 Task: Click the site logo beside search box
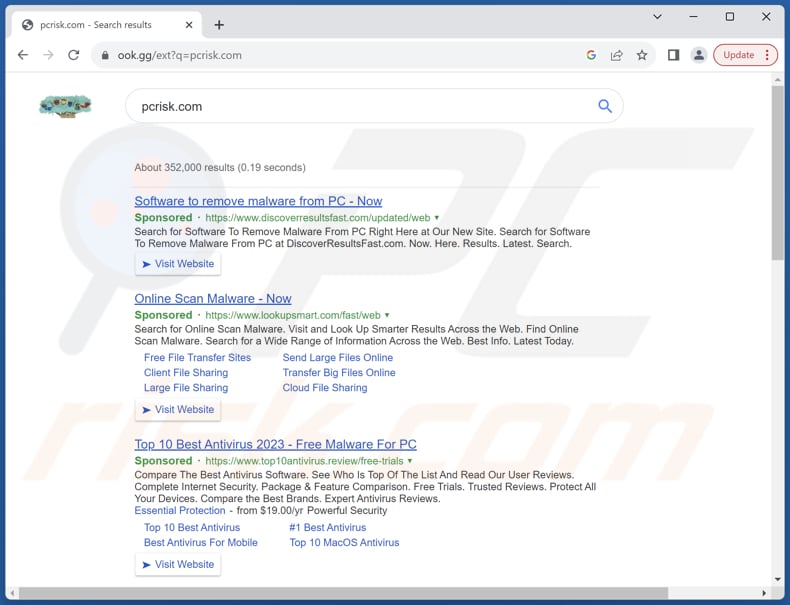coord(65,106)
